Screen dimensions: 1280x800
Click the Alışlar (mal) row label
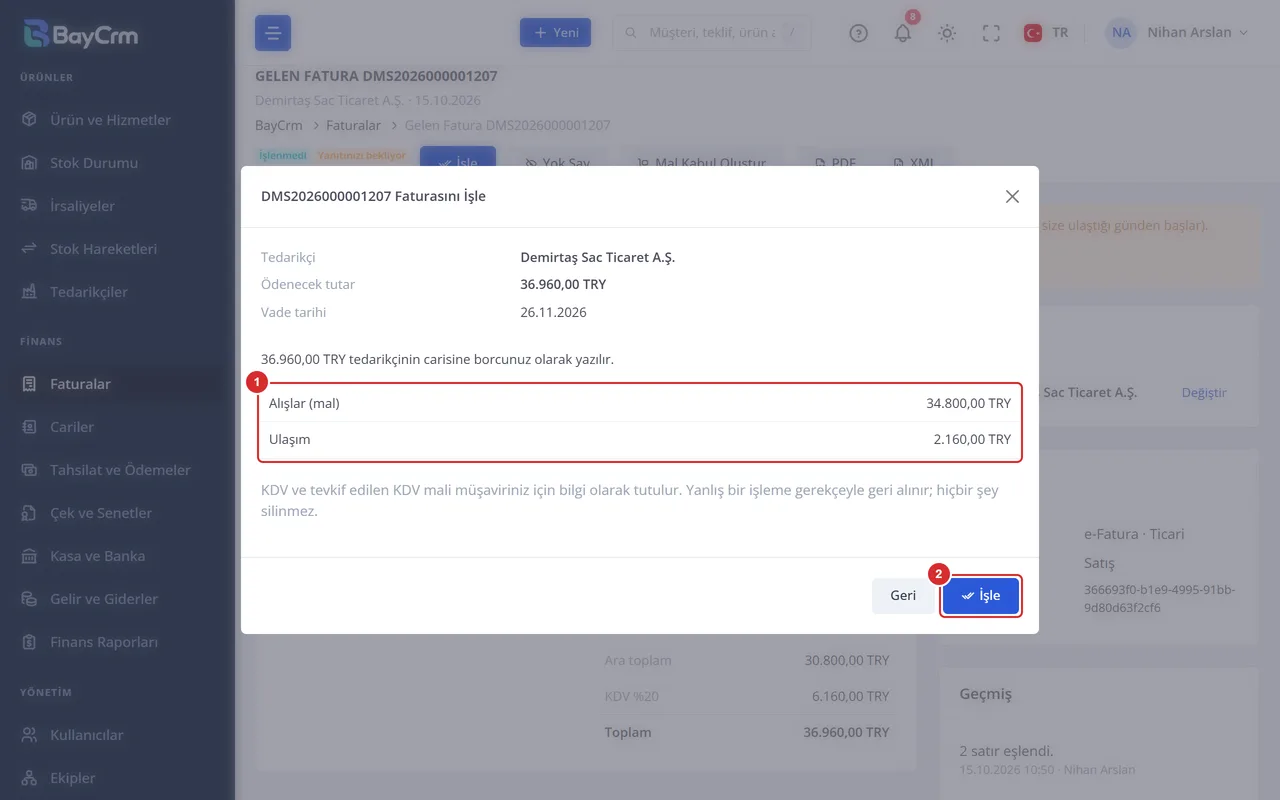[x=305, y=403]
